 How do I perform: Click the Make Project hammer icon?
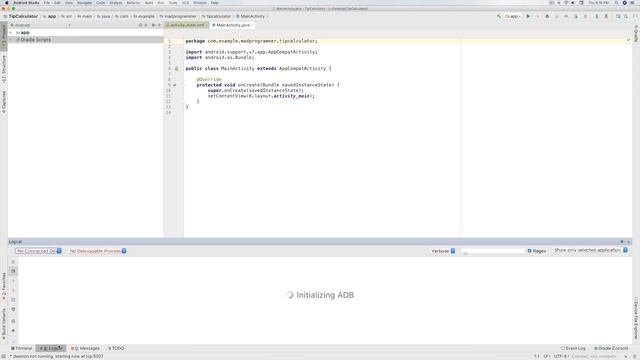(x=499, y=16)
